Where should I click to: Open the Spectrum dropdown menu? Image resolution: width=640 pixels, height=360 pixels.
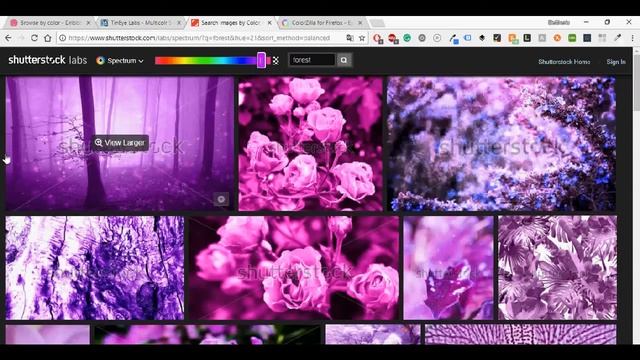point(120,60)
